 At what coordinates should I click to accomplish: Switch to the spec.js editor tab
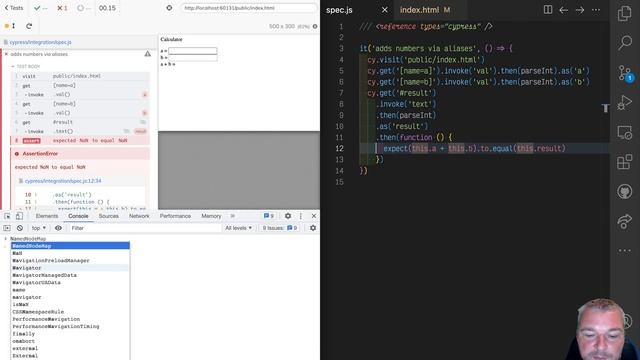(x=339, y=10)
